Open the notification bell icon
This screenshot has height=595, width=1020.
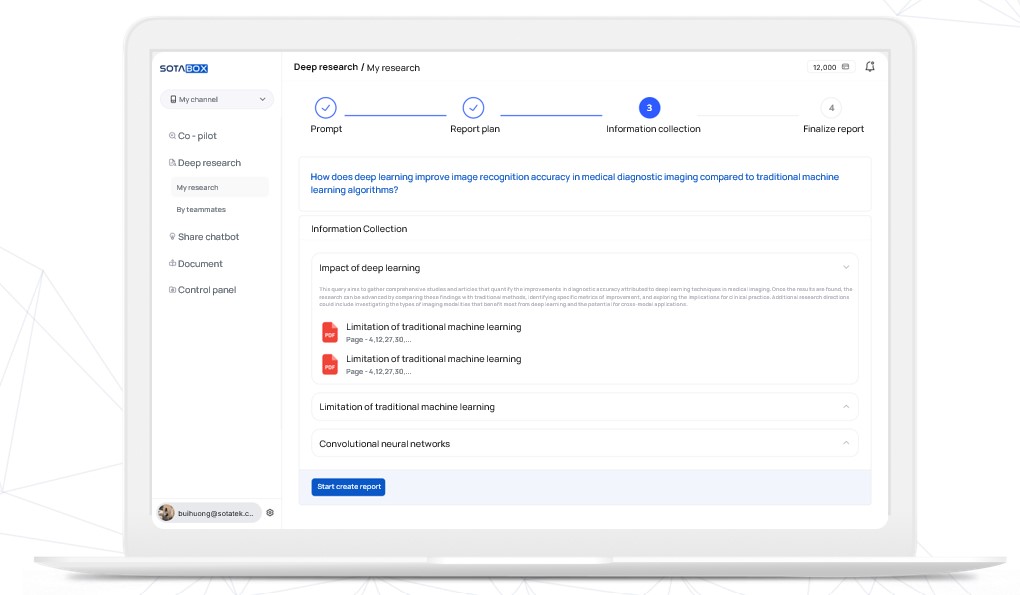pyautogui.click(x=870, y=66)
